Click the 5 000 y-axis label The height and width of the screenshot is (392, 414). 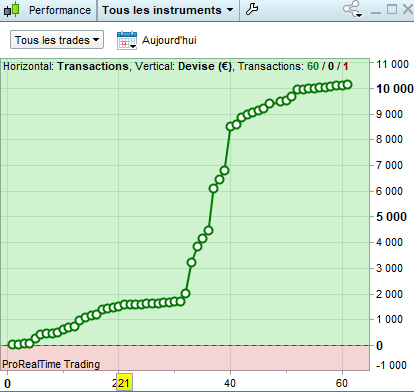(391, 217)
